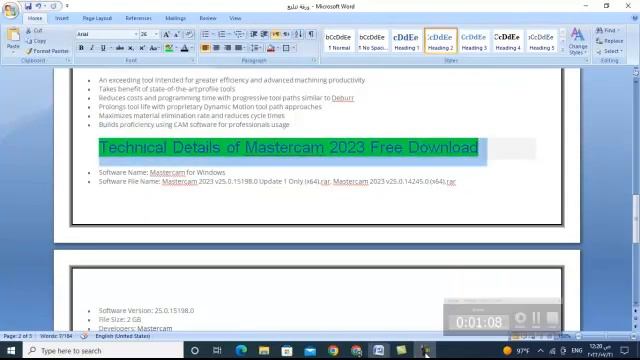
Task: Toggle Italic formatting
Action: pos(92,48)
